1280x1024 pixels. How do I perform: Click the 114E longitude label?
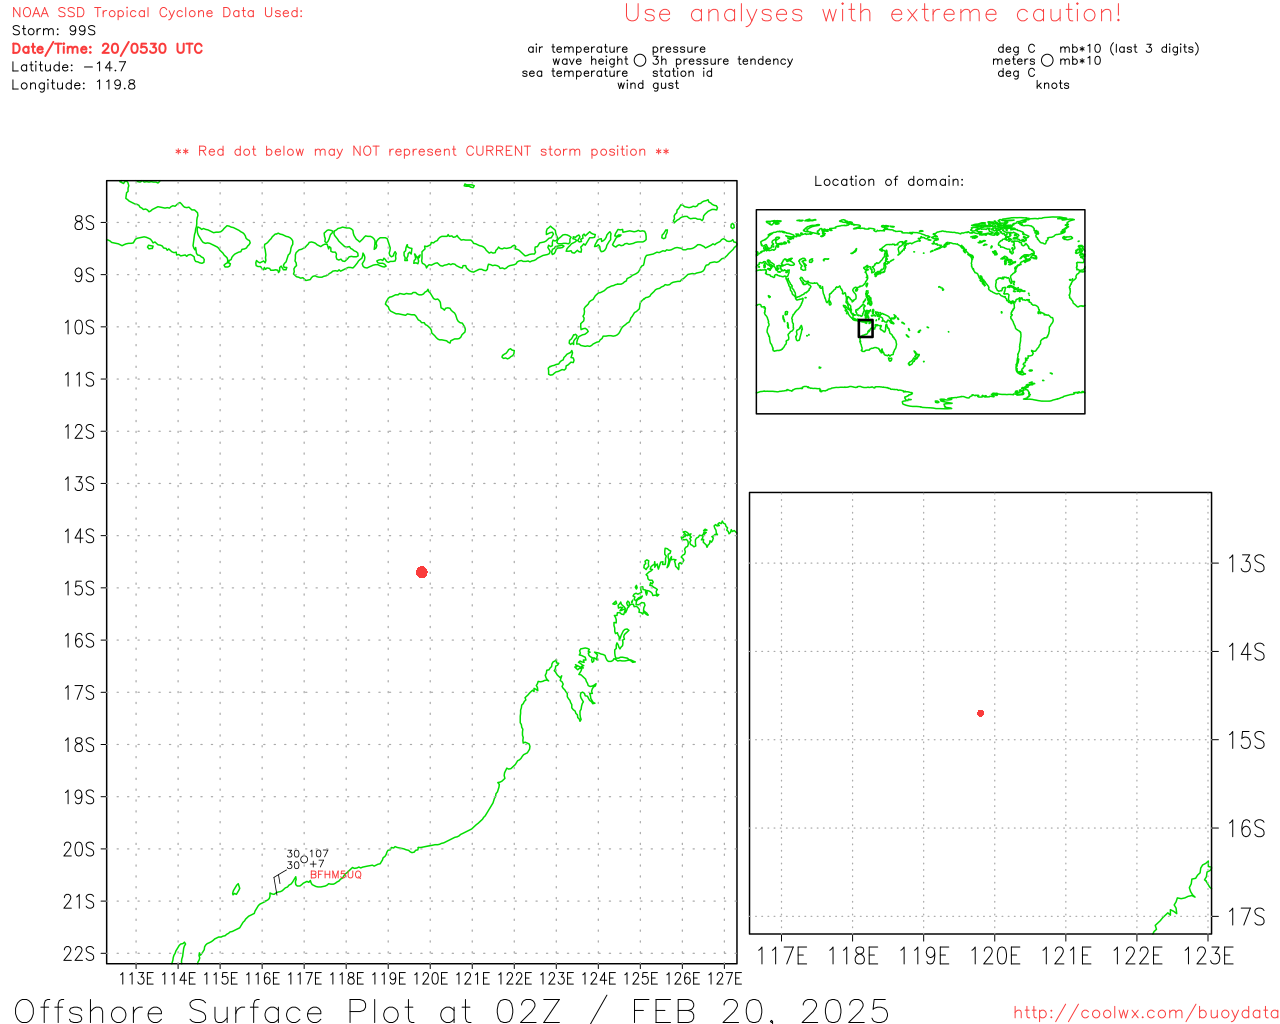[179, 978]
